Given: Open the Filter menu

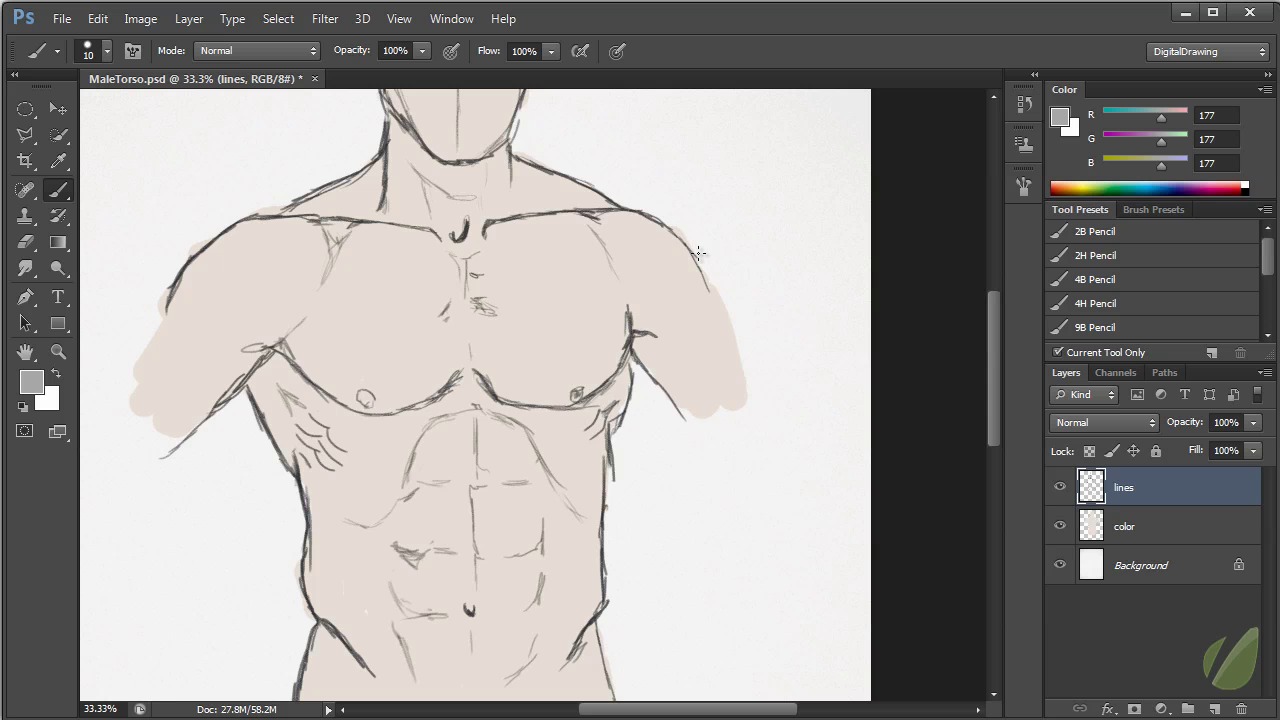Looking at the screenshot, I should pyautogui.click(x=324, y=18).
